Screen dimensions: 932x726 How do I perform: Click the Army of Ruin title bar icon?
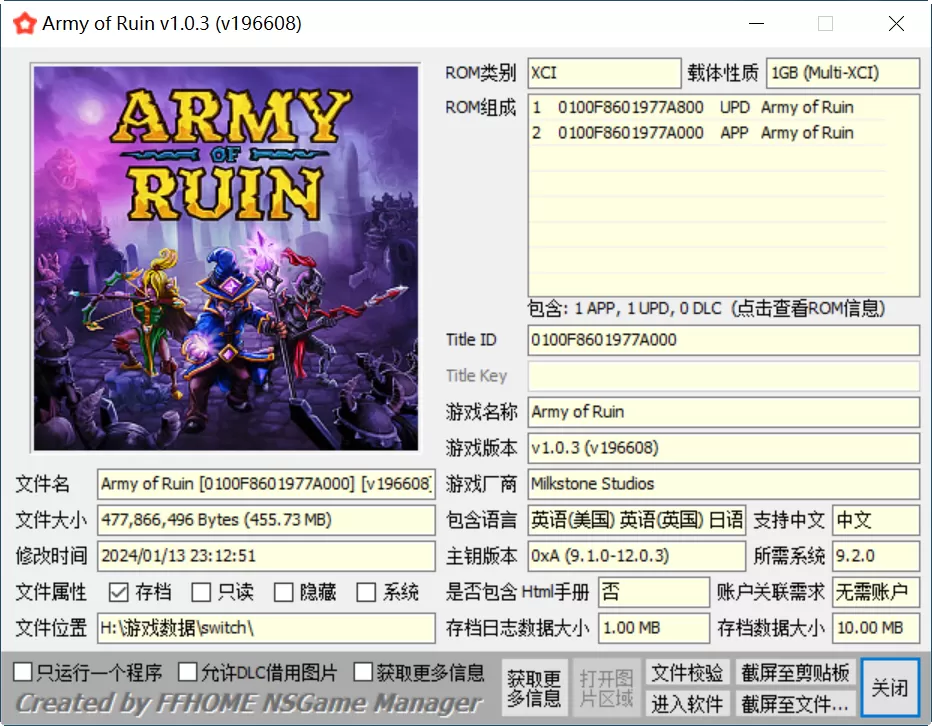click(x=24, y=22)
